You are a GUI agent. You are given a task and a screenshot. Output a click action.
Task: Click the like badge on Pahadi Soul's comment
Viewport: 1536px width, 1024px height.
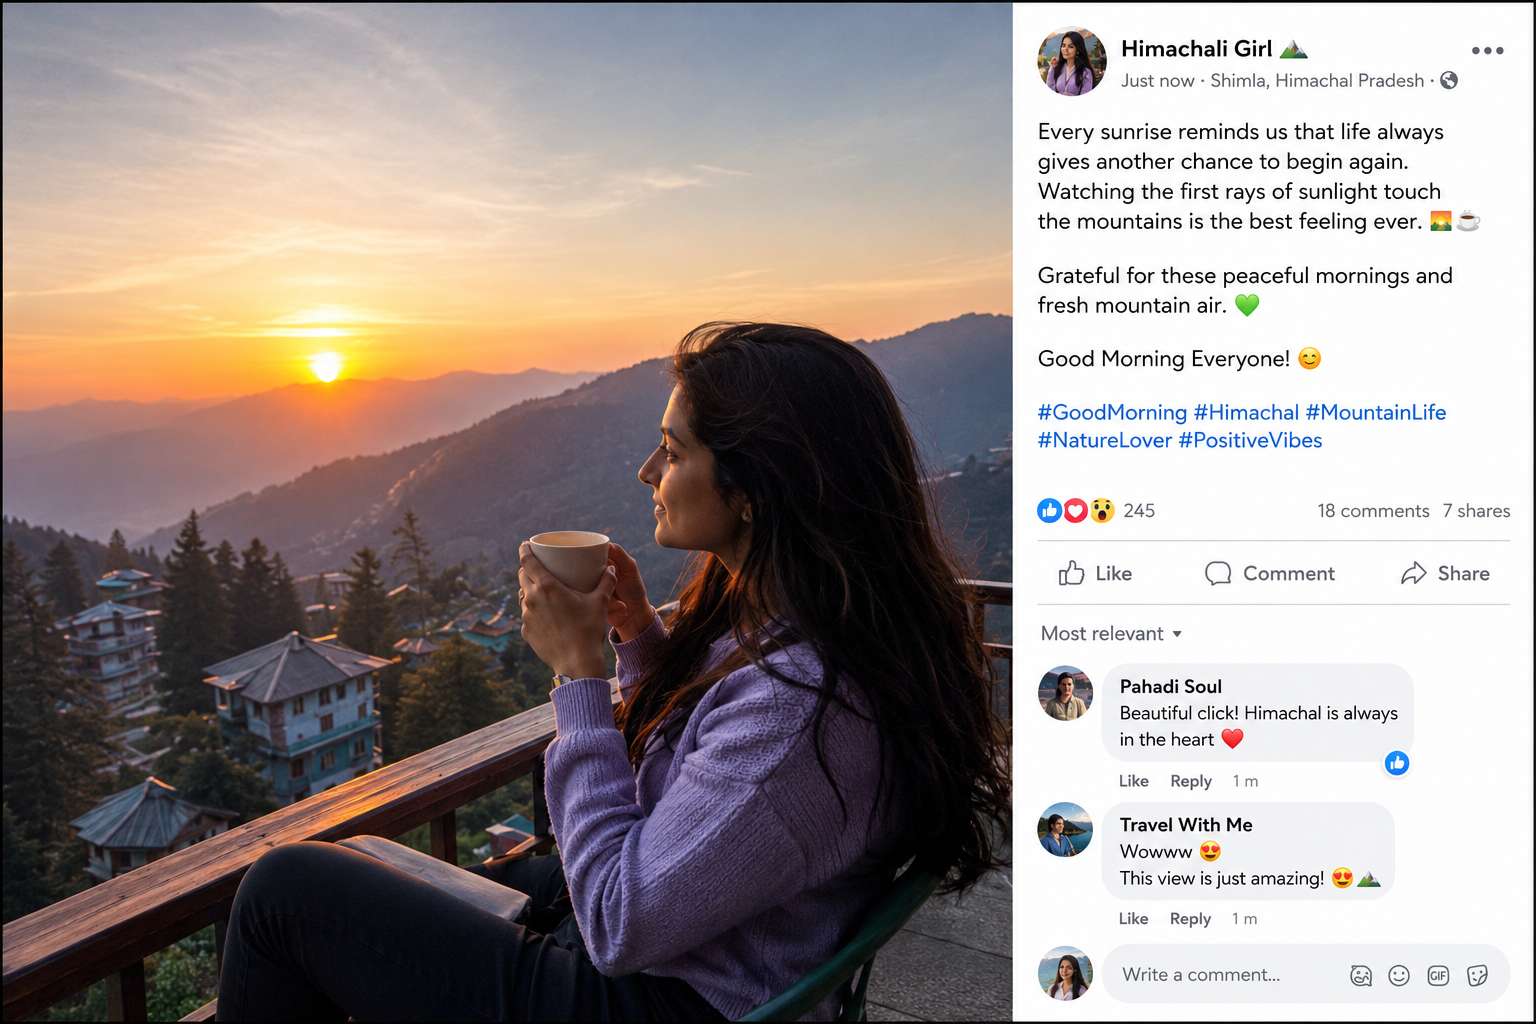pos(1397,764)
